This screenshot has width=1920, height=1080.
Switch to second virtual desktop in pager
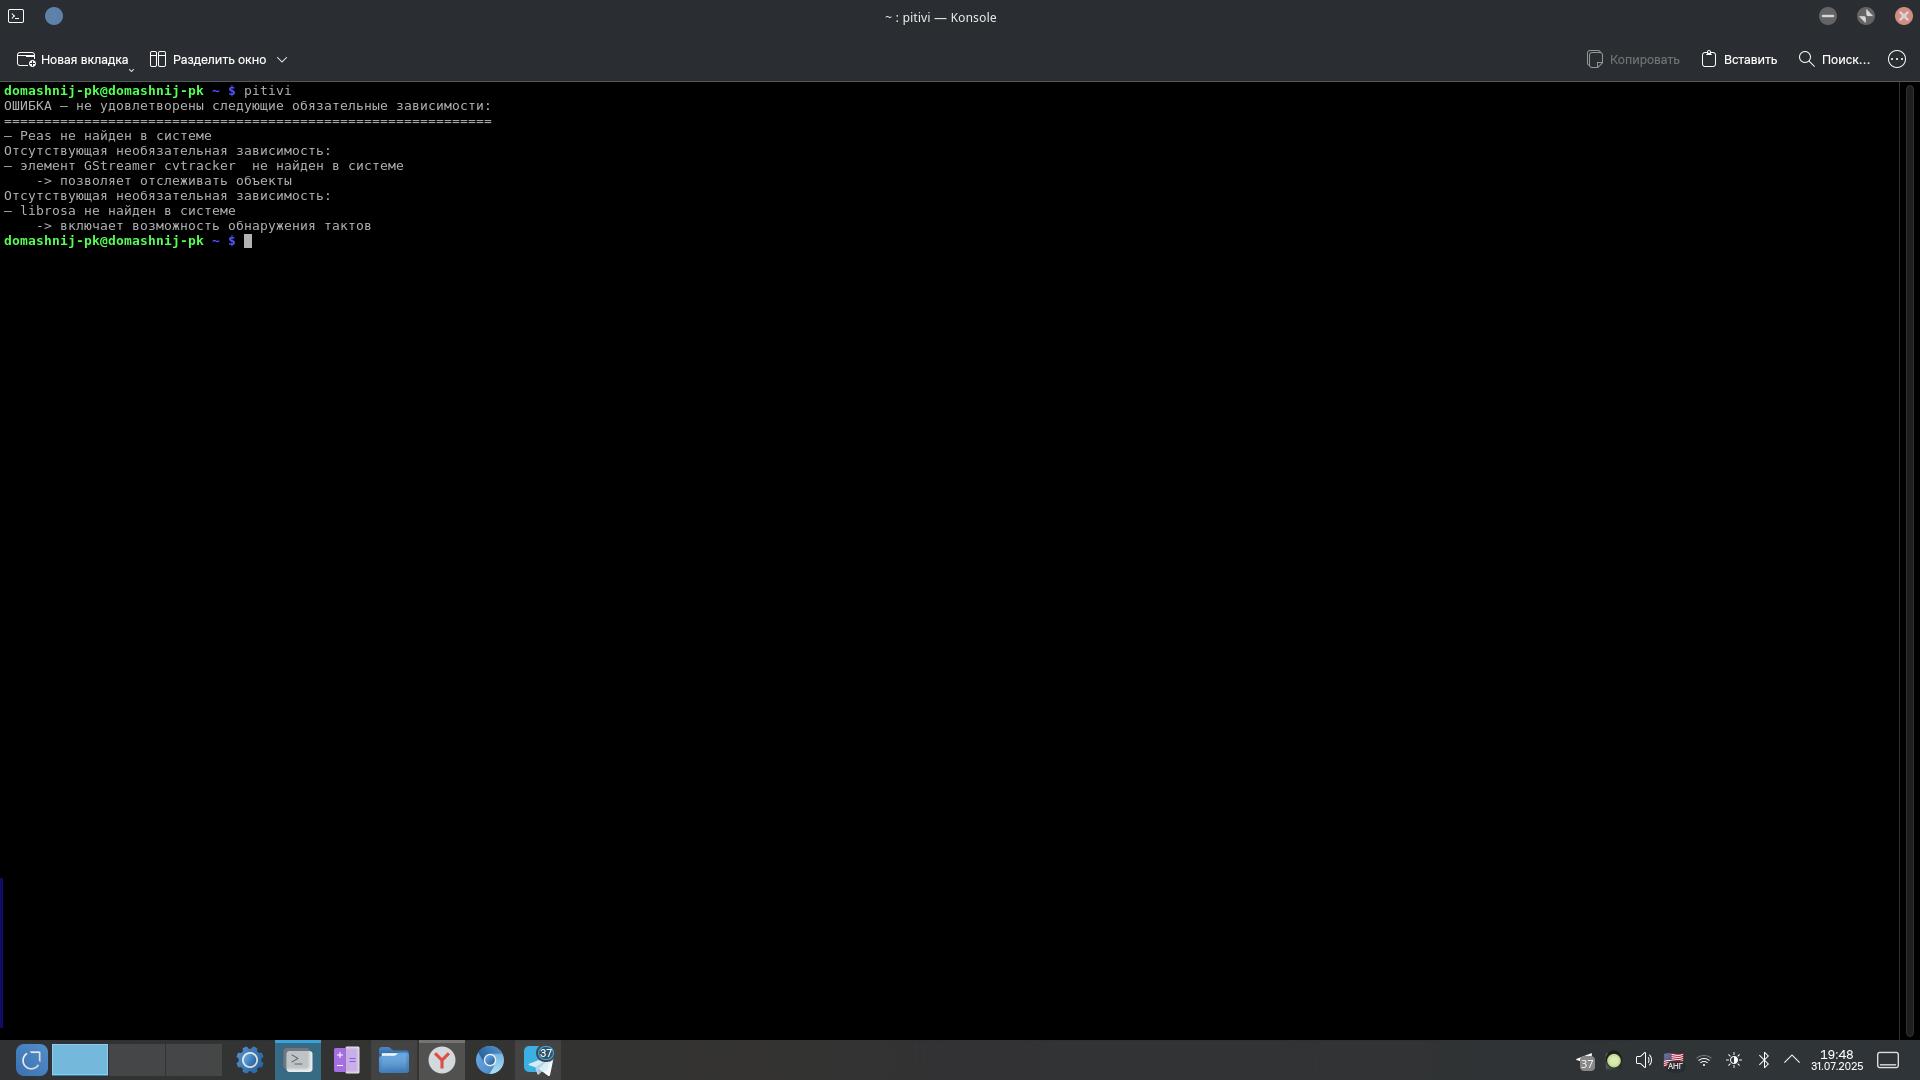(137, 1060)
